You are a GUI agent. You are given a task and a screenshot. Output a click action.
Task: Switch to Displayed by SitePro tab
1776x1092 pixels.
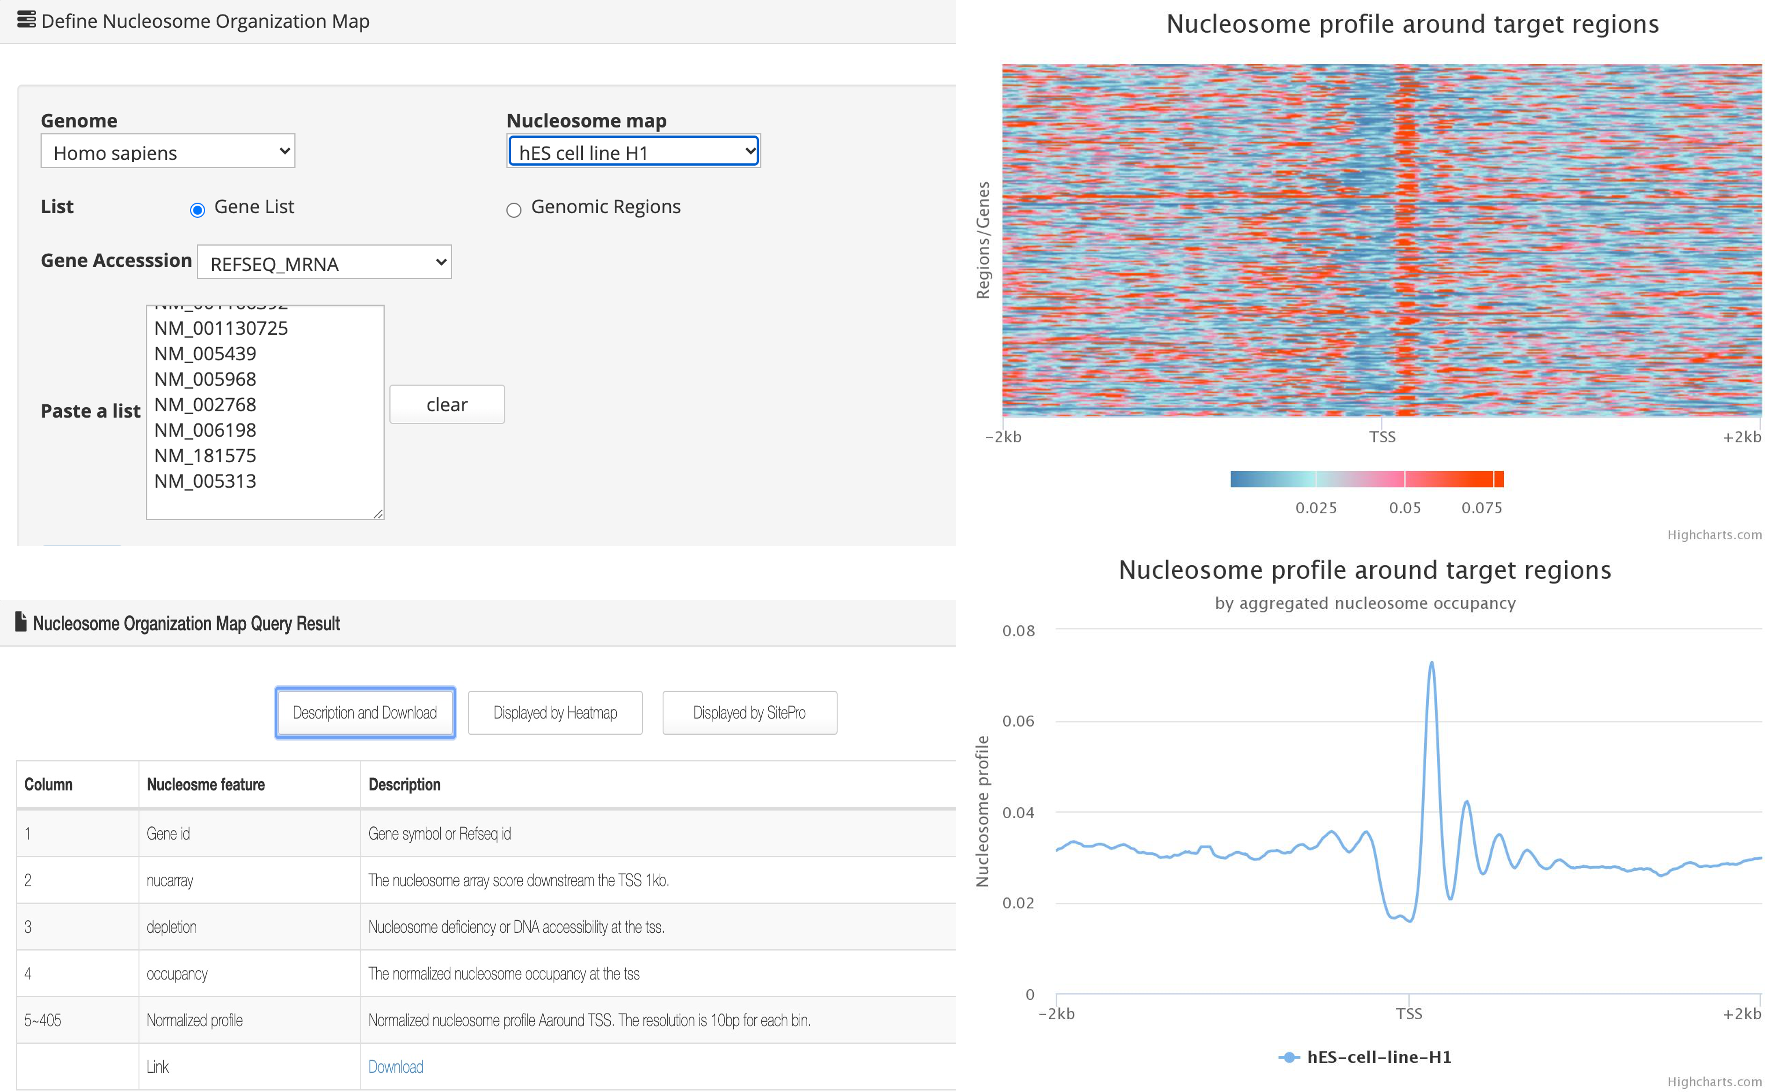pos(750,713)
